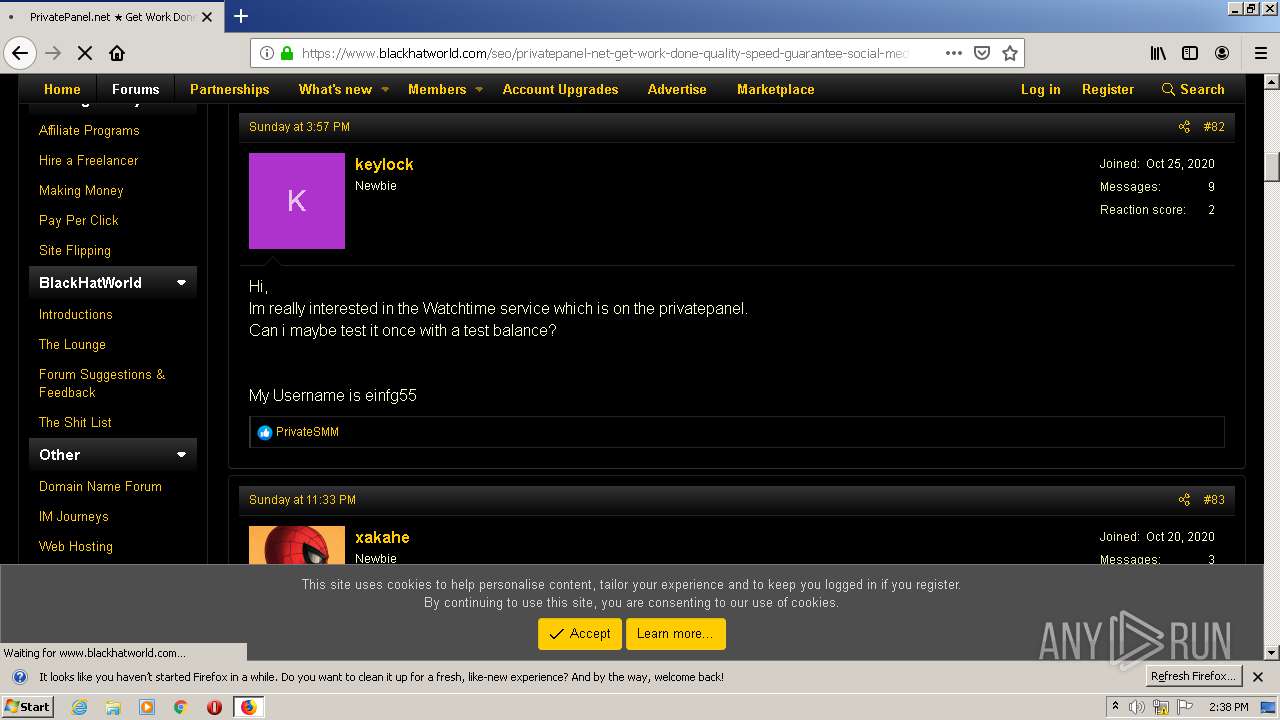Show hidden tray icons arrow
Image resolution: width=1280 pixels, height=720 pixels.
point(1115,707)
